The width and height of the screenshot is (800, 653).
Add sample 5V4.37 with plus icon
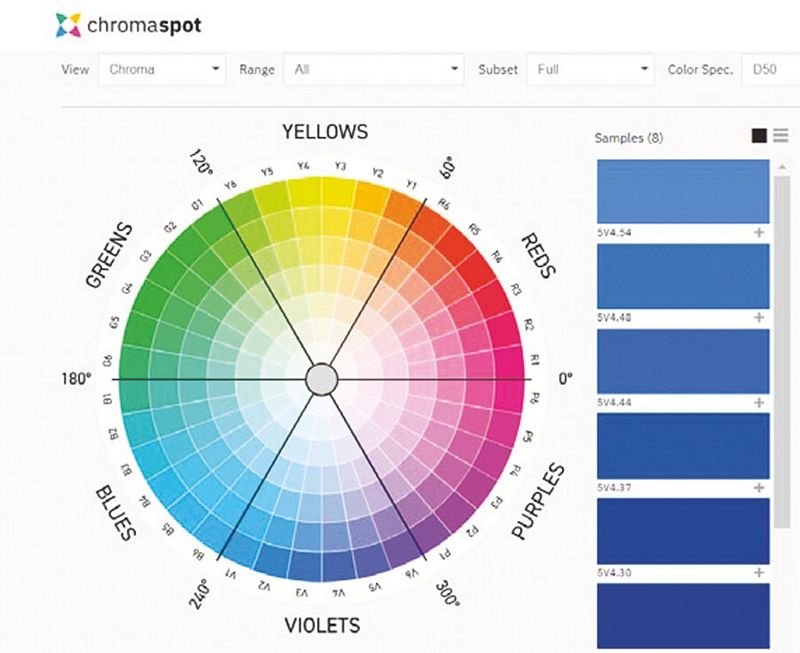click(x=759, y=487)
